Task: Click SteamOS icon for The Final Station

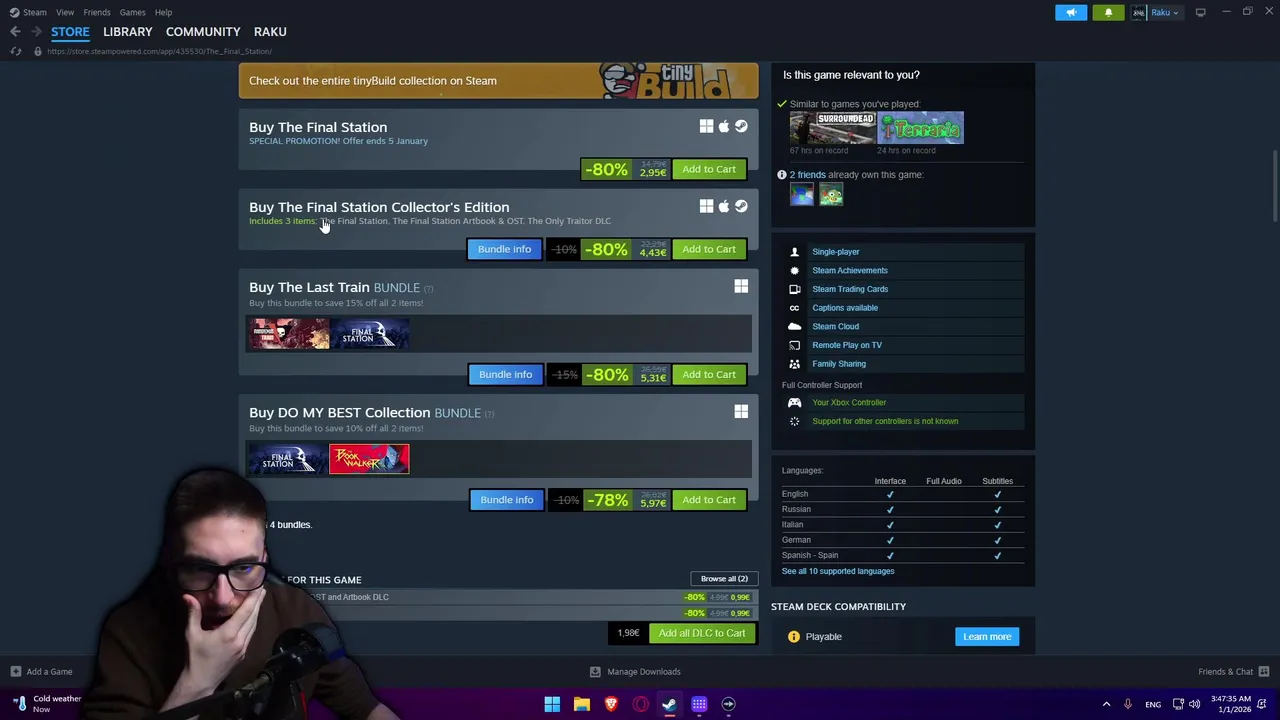Action: click(741, 126)
